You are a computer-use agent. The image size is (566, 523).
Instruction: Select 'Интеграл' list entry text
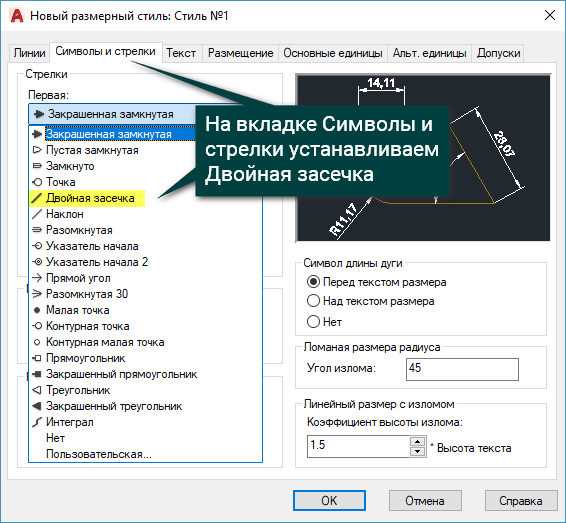[70, 422]
